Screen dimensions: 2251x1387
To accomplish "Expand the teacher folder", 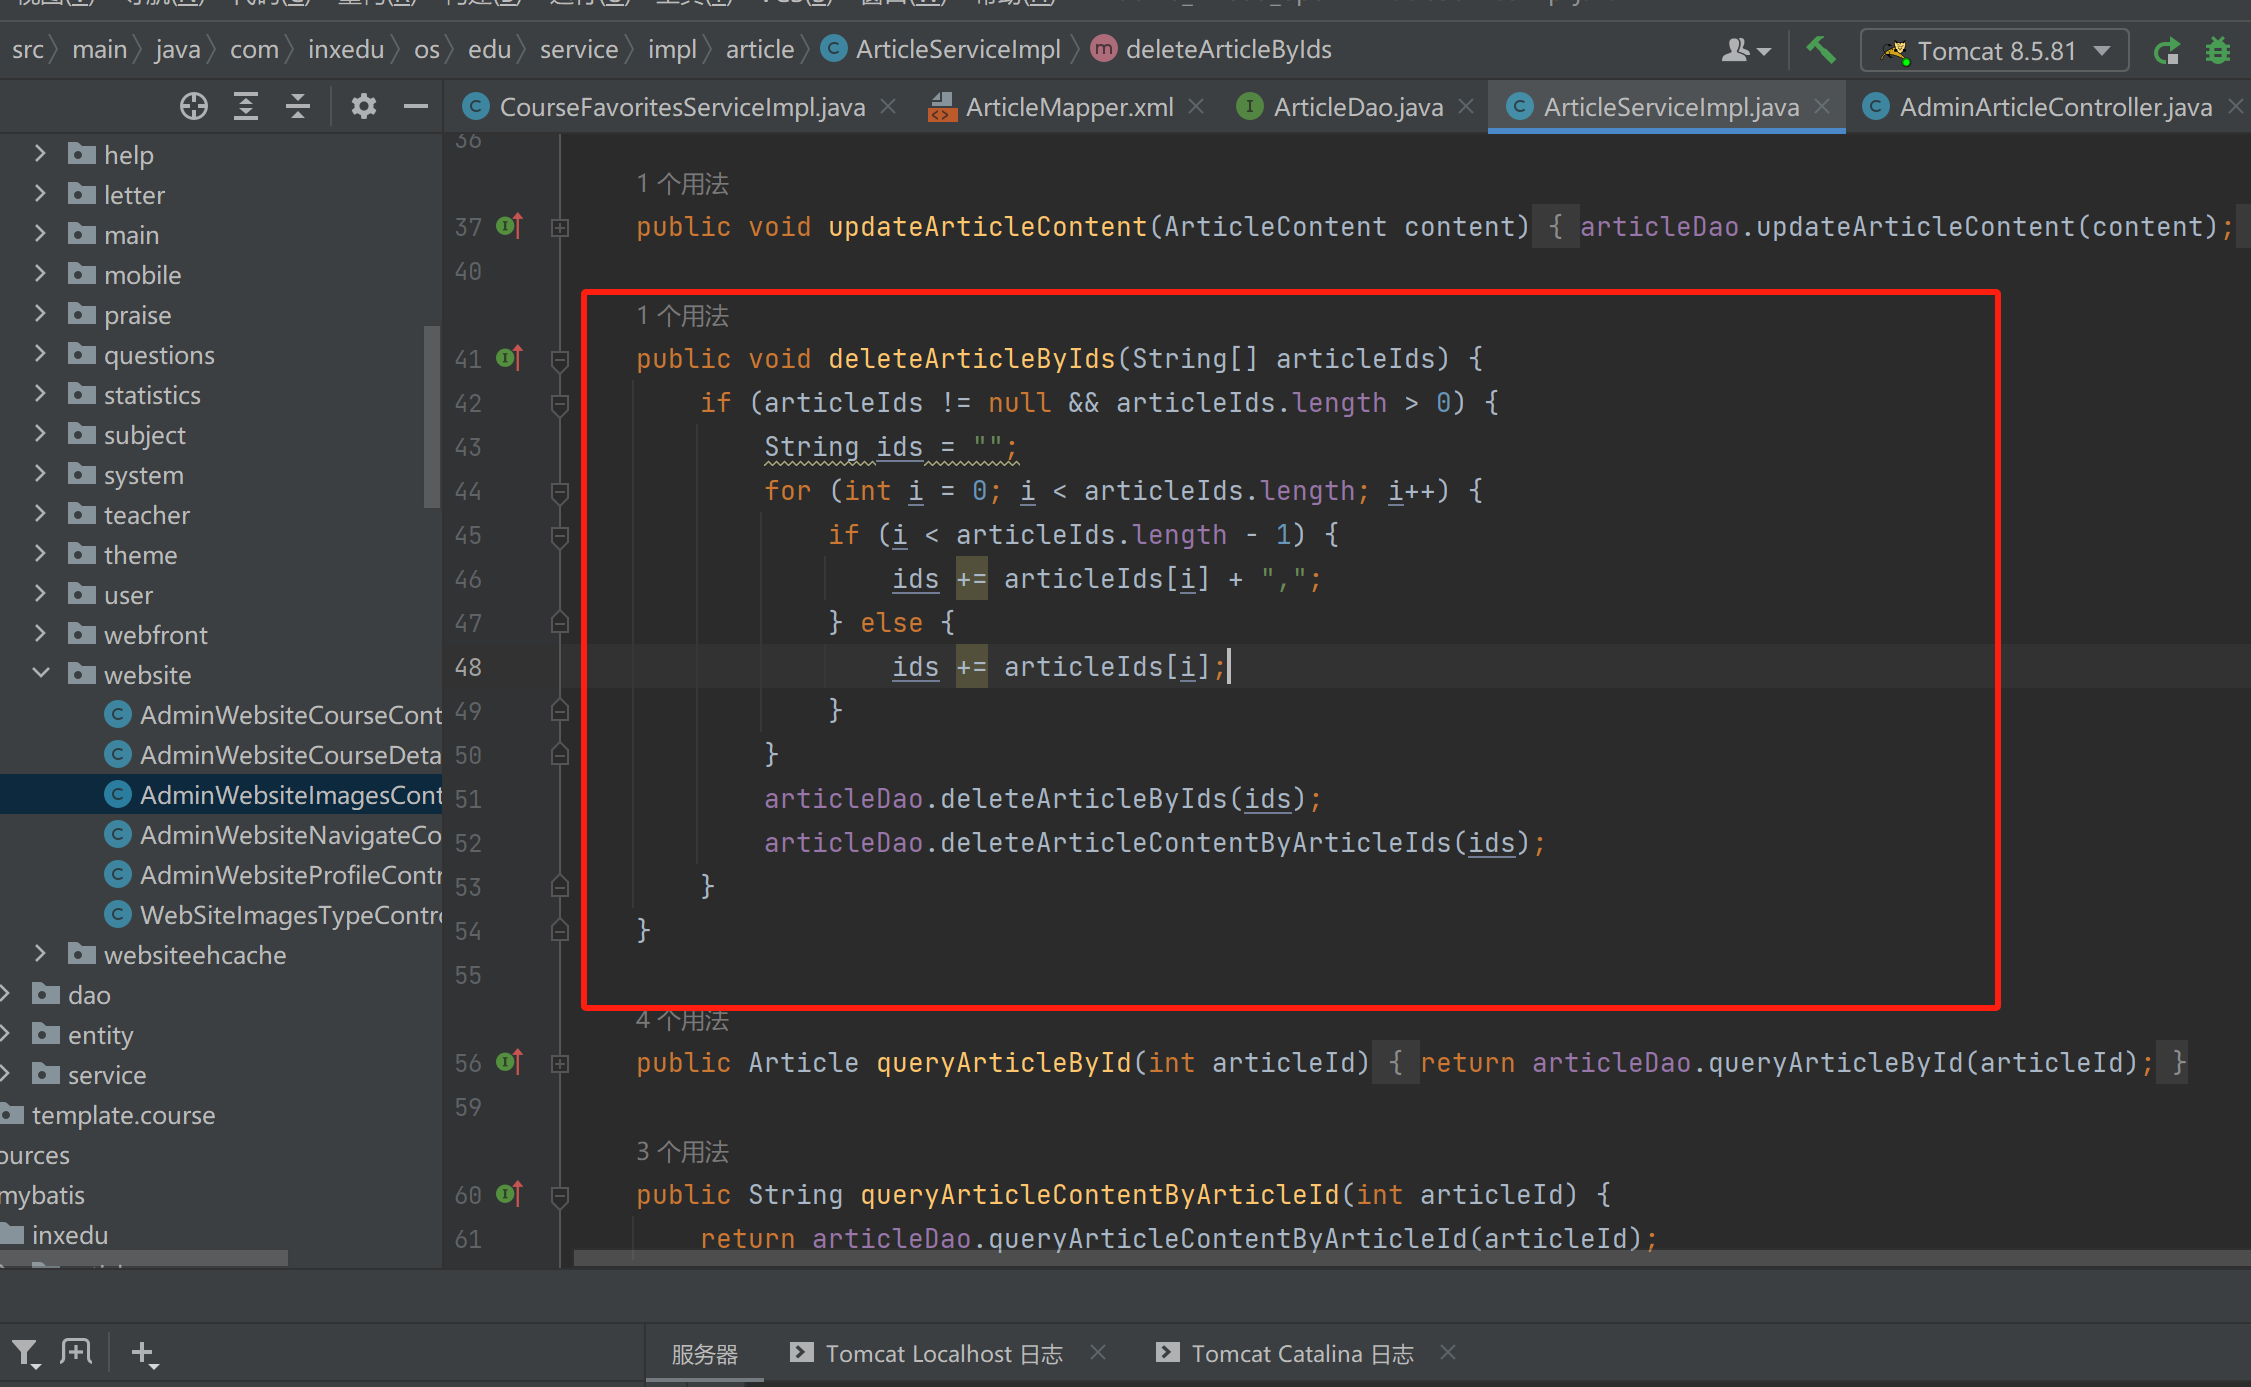I will coord(40,514).
